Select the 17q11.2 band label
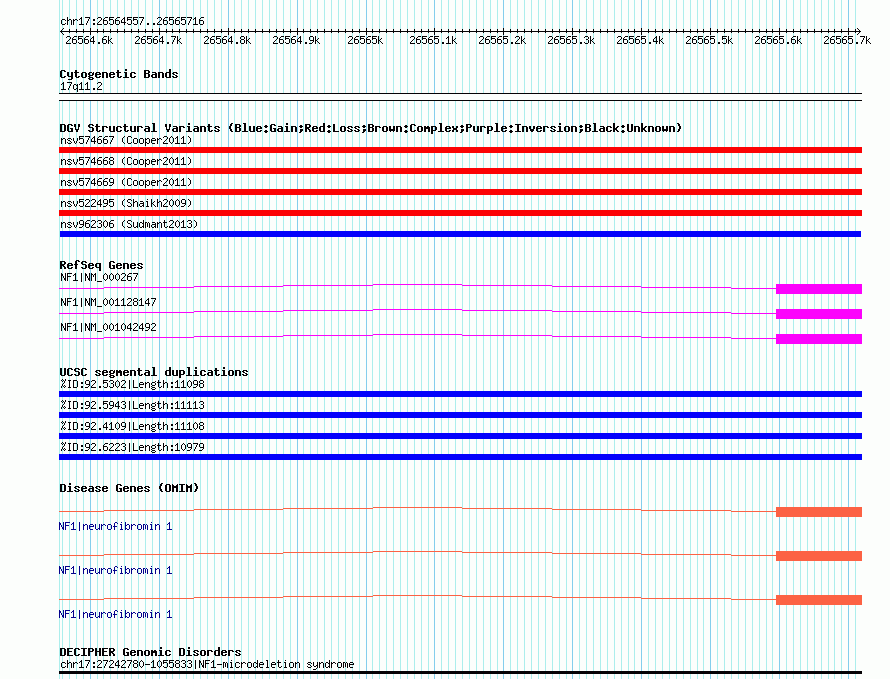Screen dimensions: 890x679 click(81, 86)
